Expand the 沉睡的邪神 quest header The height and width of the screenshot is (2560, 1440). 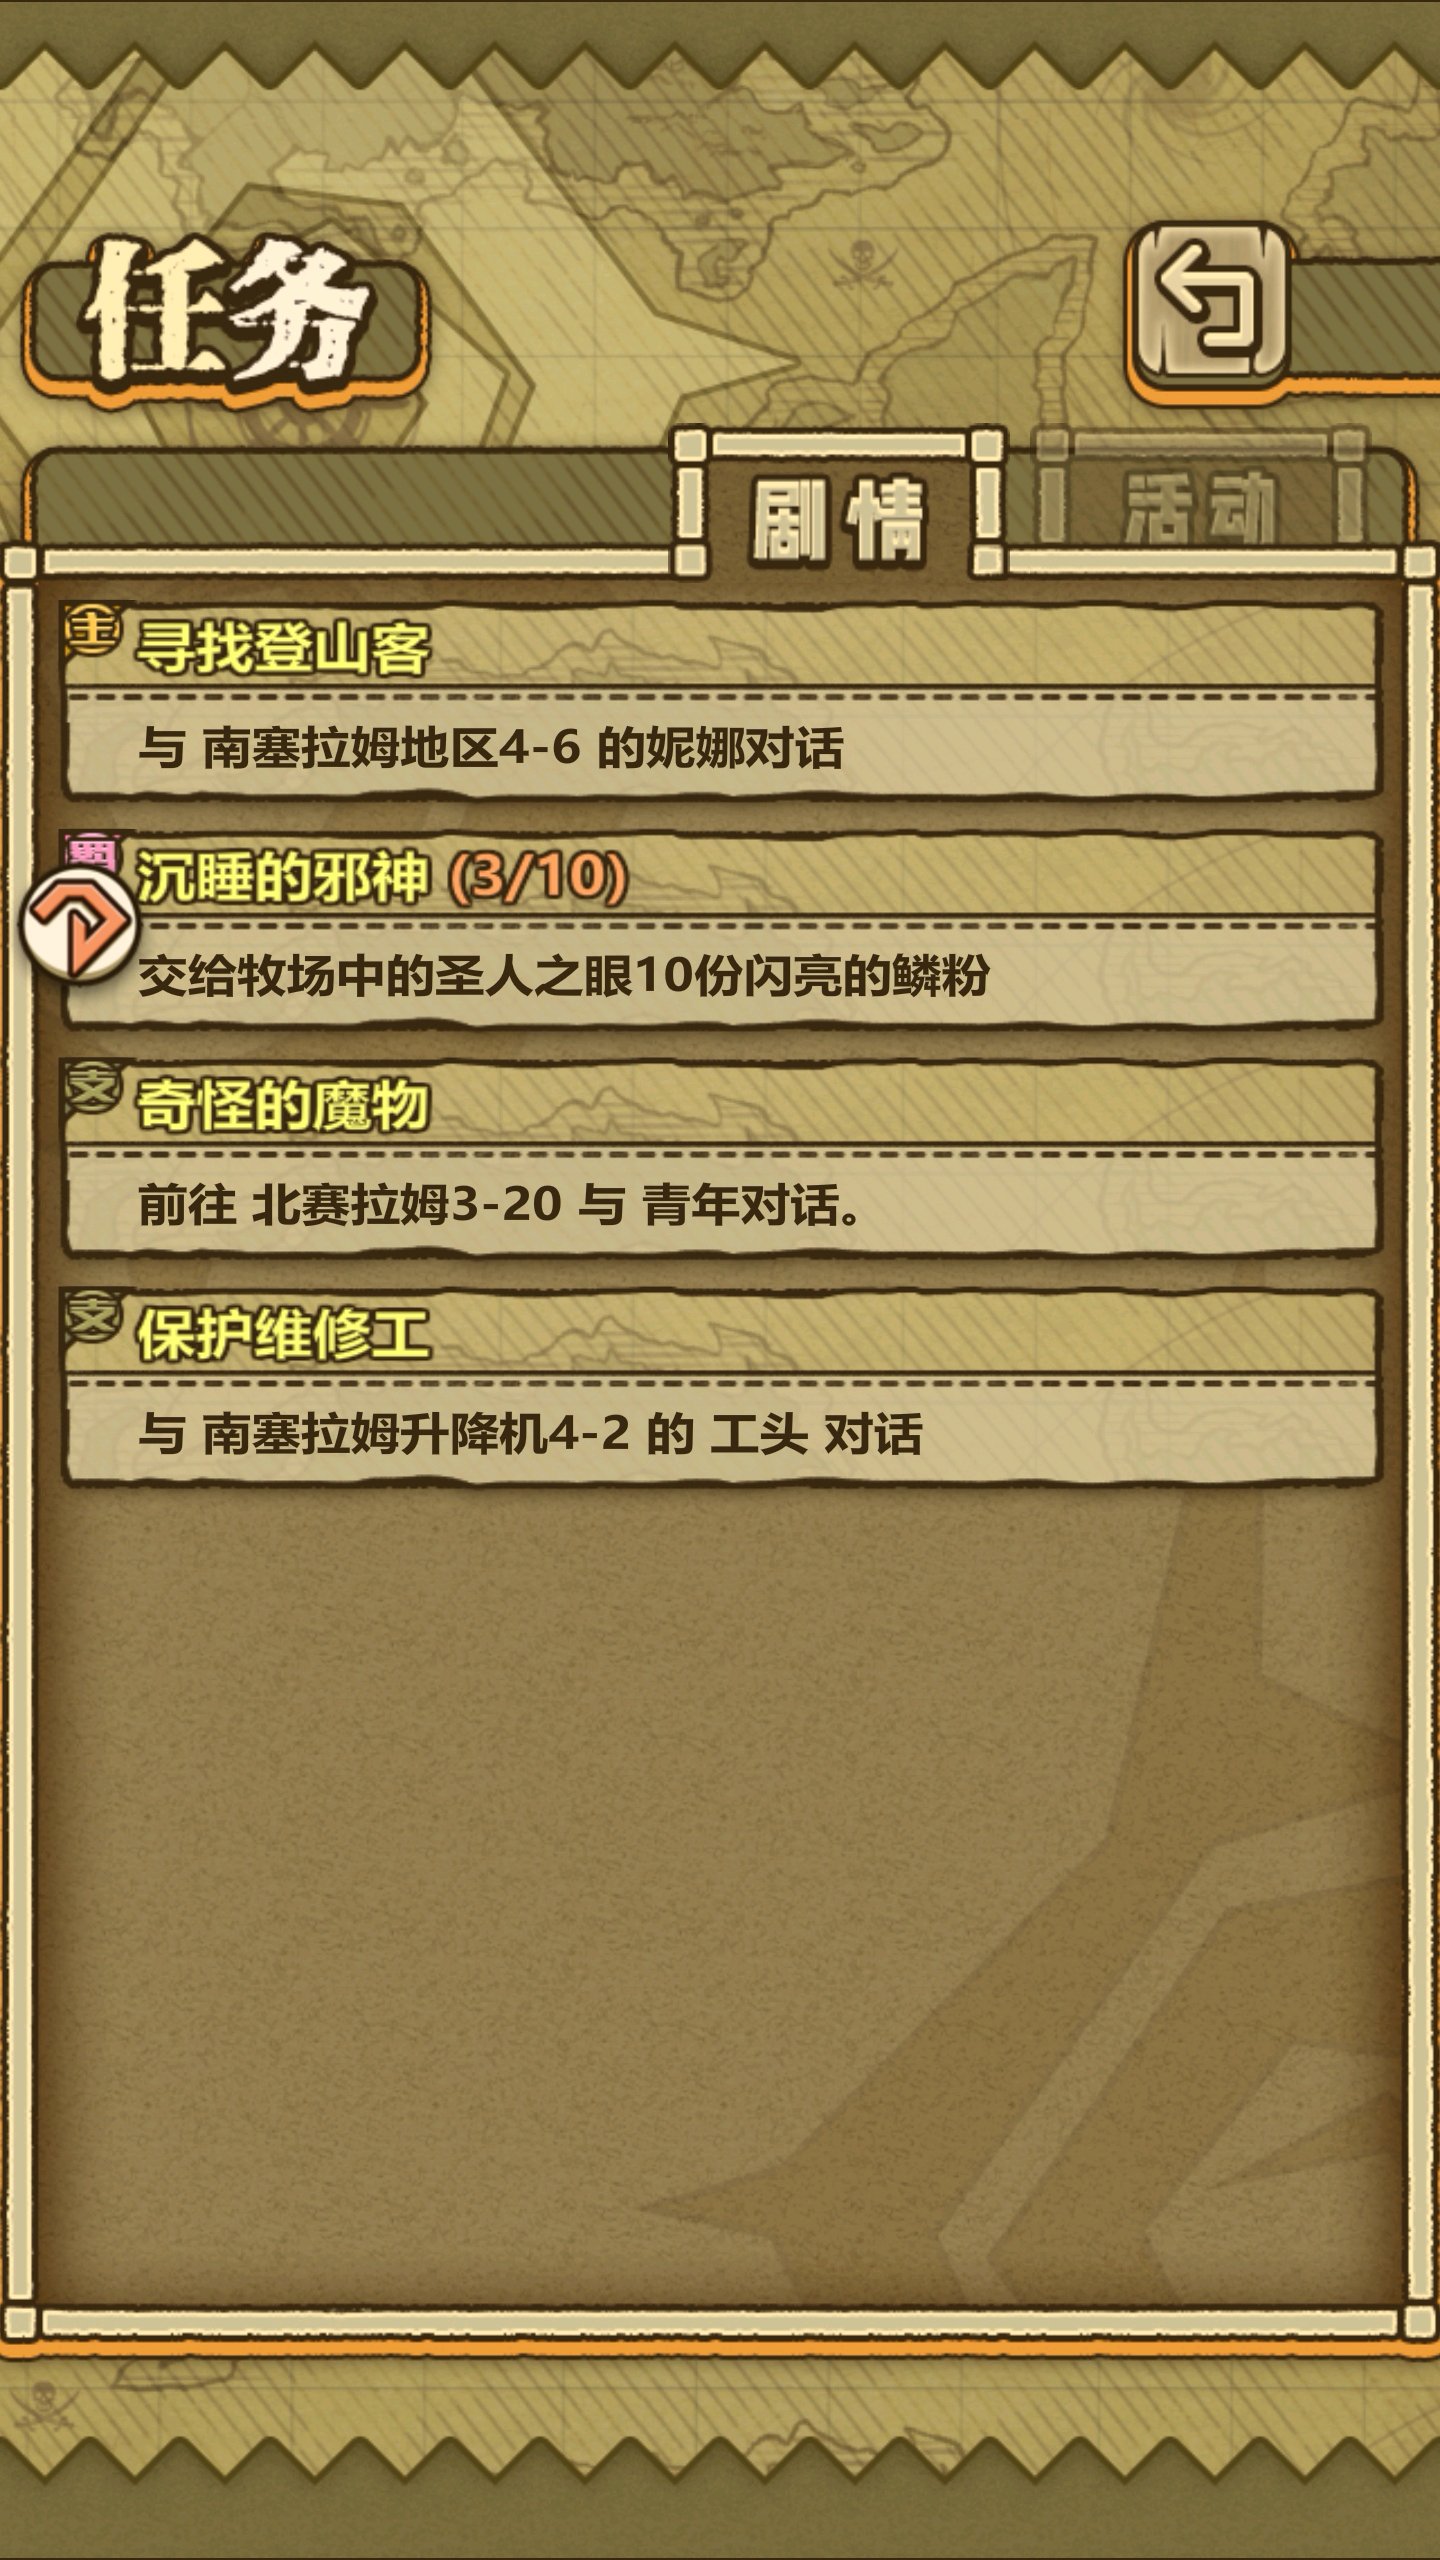[x=720, y=876]
